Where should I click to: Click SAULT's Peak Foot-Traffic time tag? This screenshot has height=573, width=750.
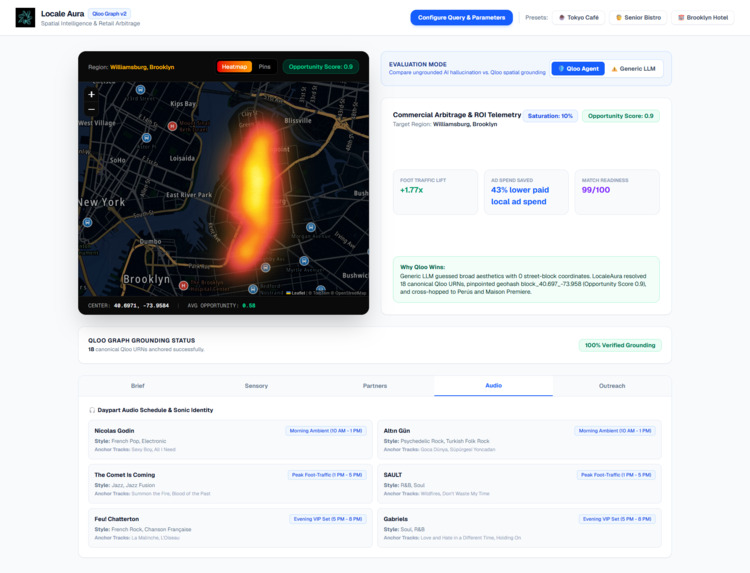click(616, 475)
